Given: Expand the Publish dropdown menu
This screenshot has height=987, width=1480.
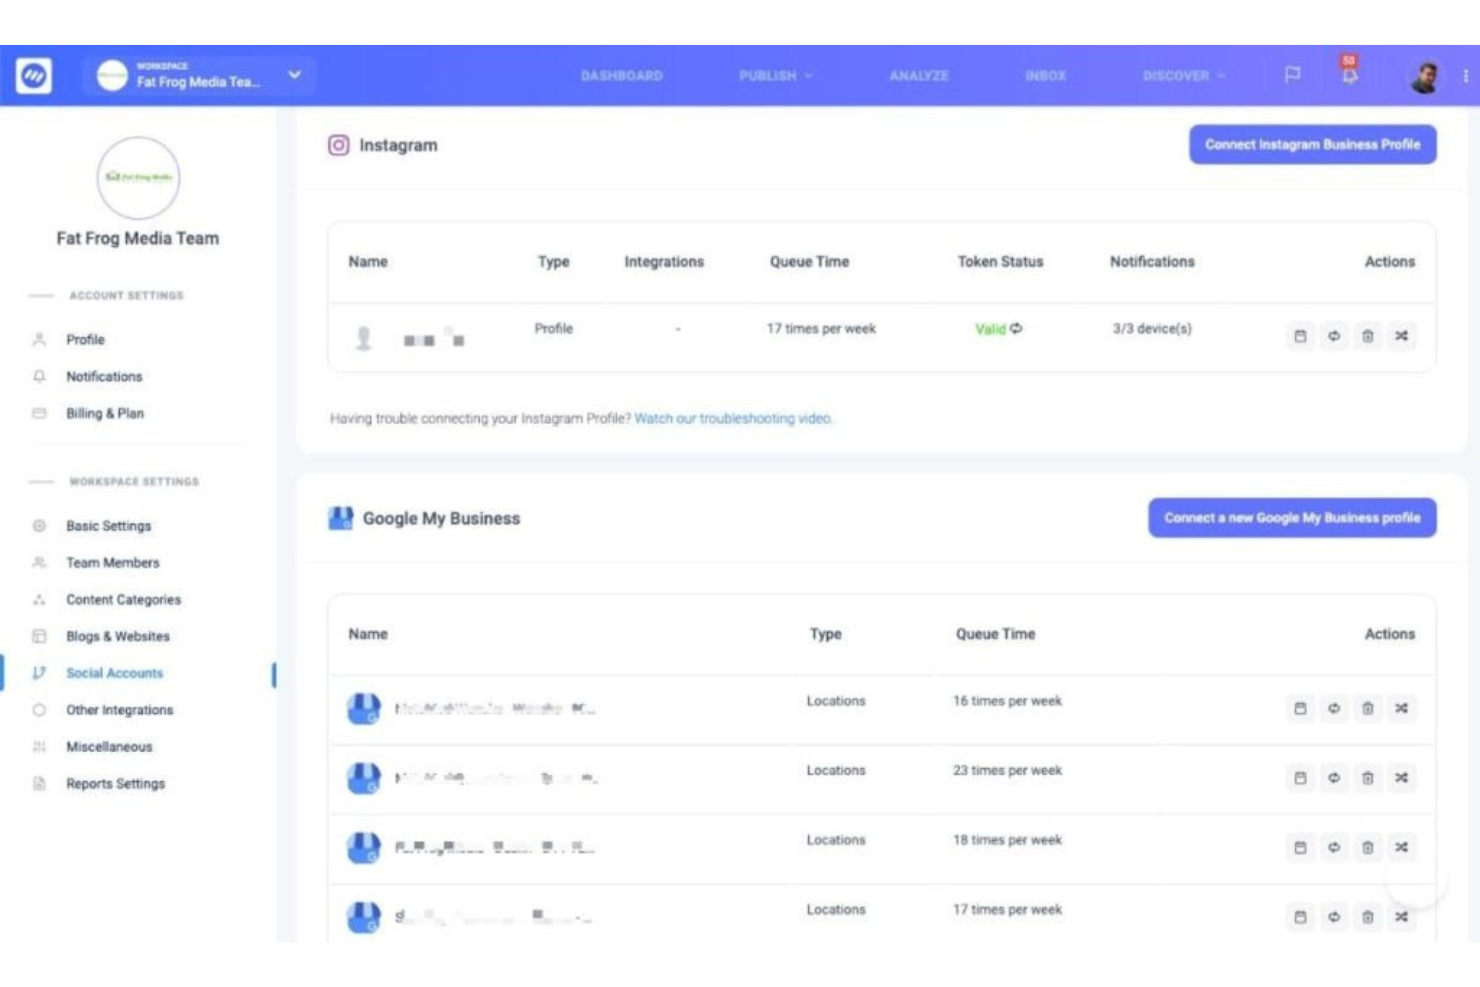Looking at the screenshot, I should pos(776,76).
